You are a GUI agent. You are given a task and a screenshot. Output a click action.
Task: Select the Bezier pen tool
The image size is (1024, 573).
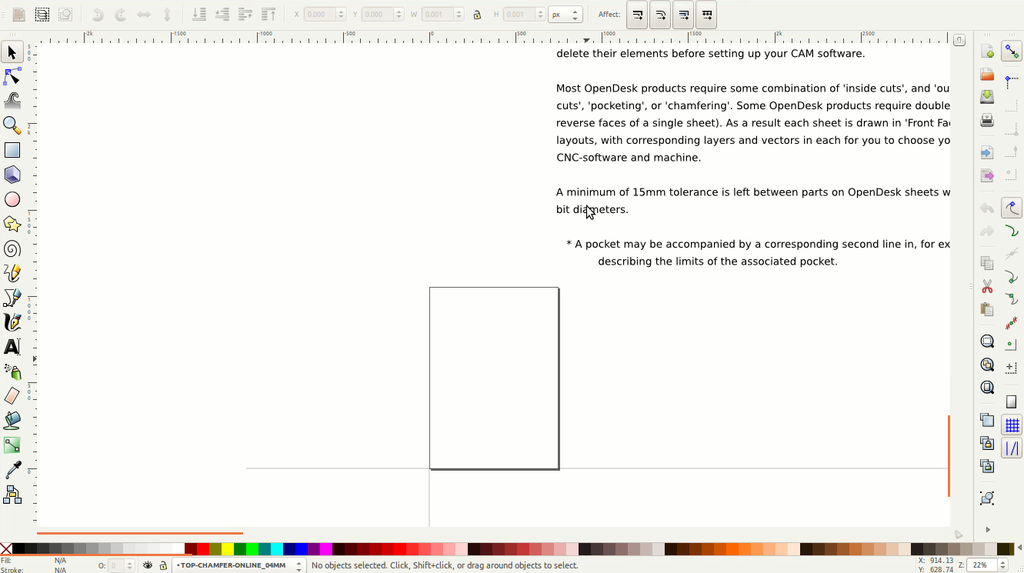(x=12, y=298)
